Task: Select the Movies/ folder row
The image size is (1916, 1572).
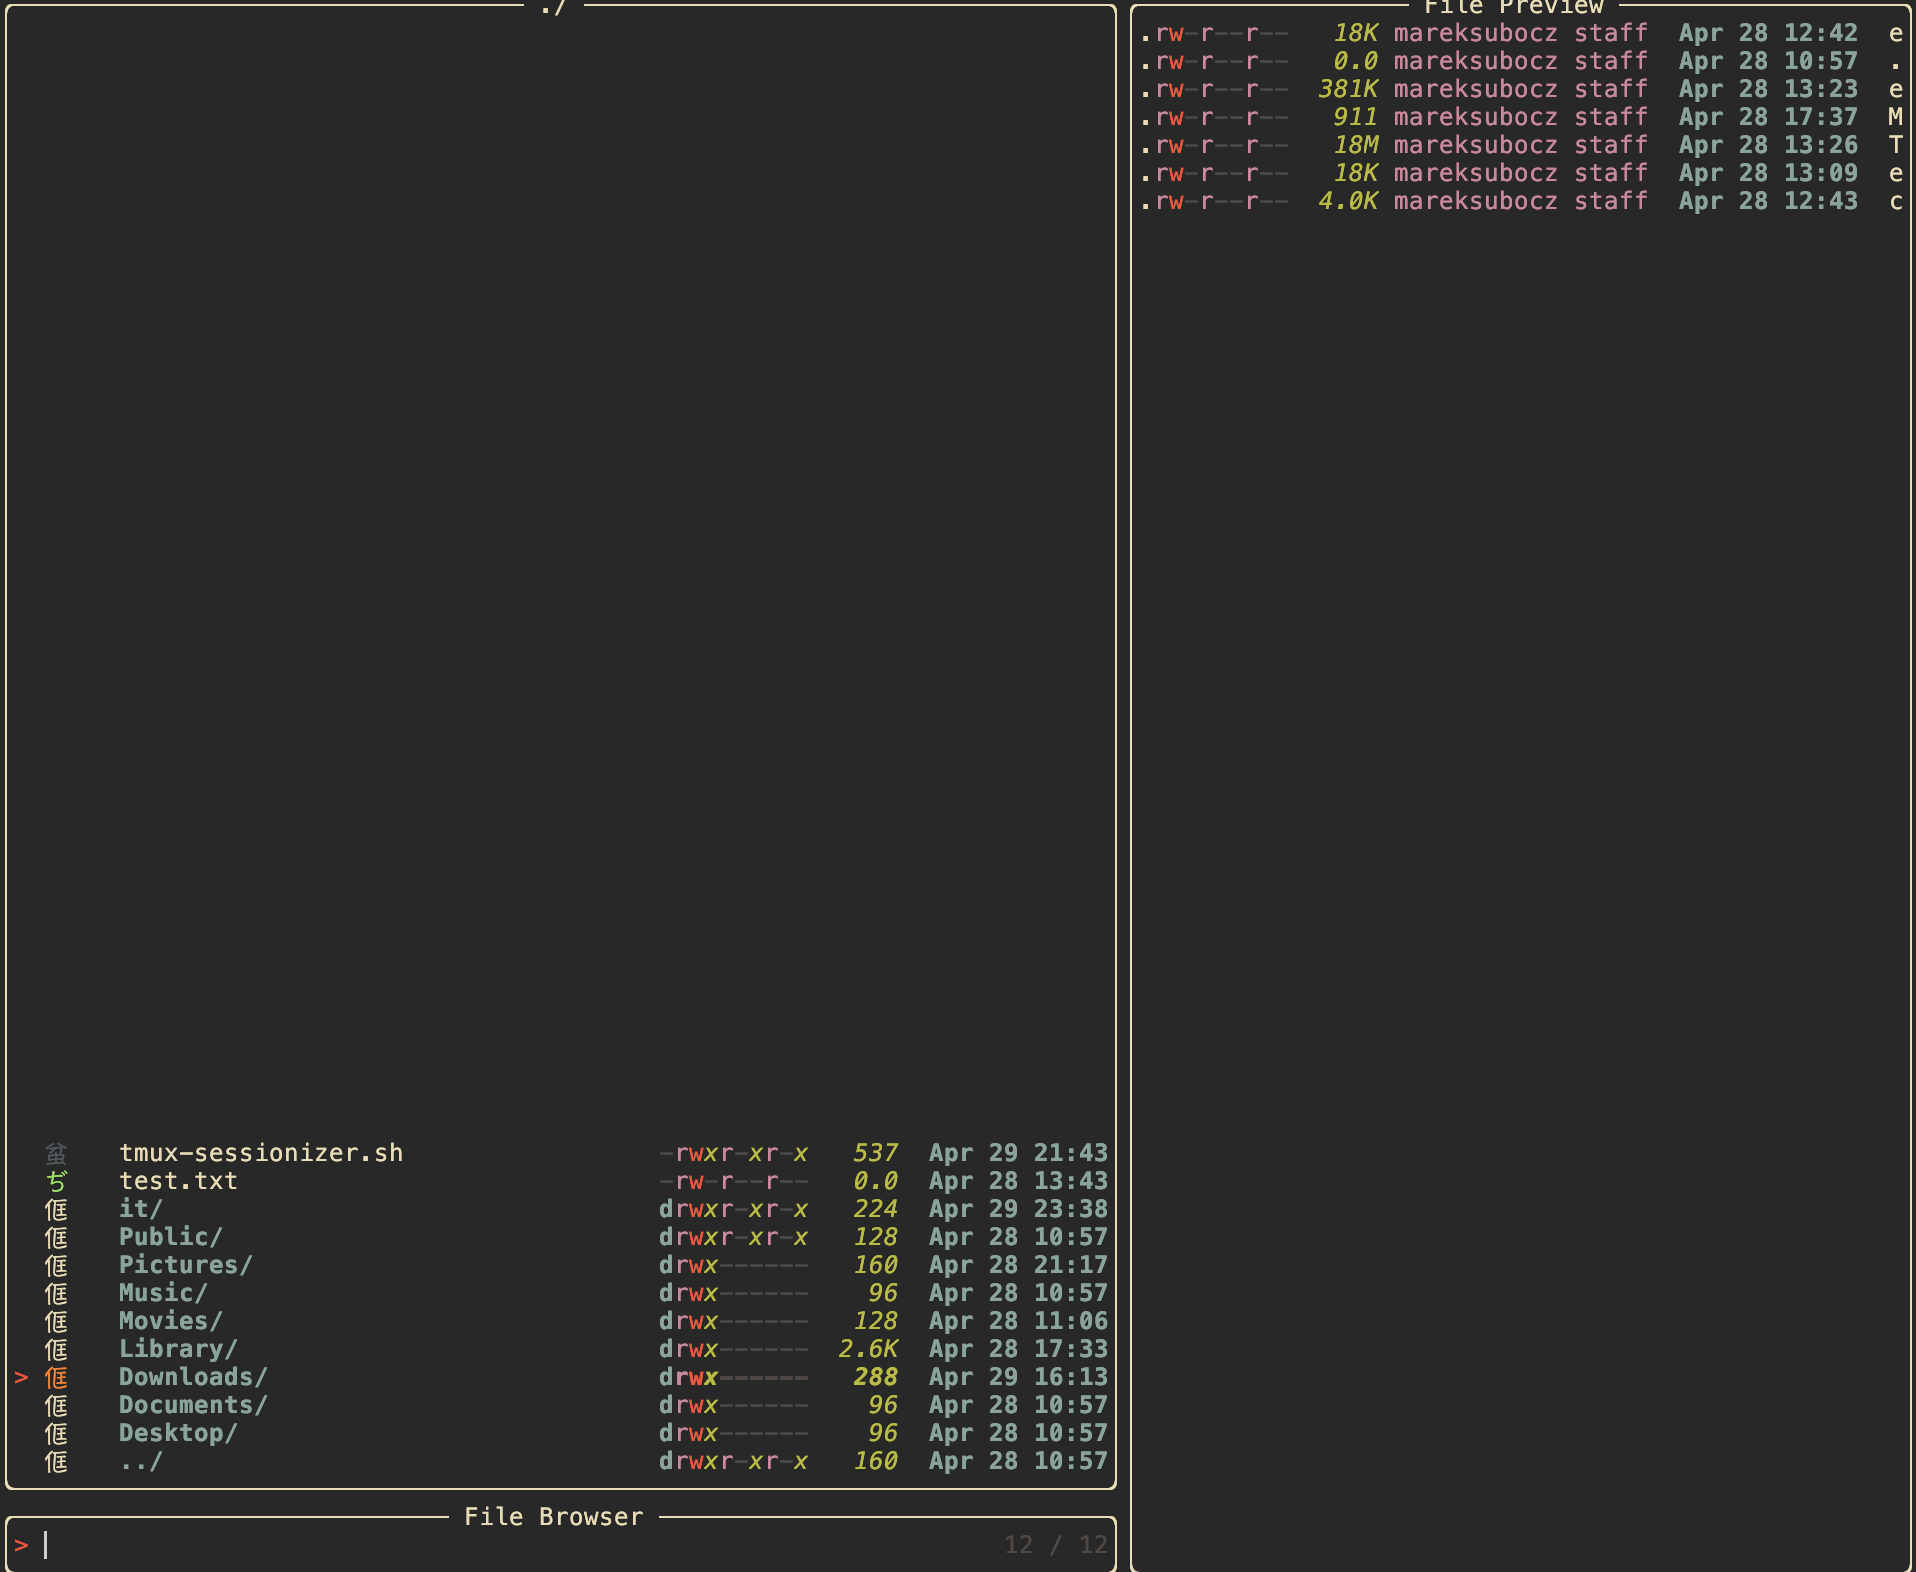Action: click(x=170, y=1321)
